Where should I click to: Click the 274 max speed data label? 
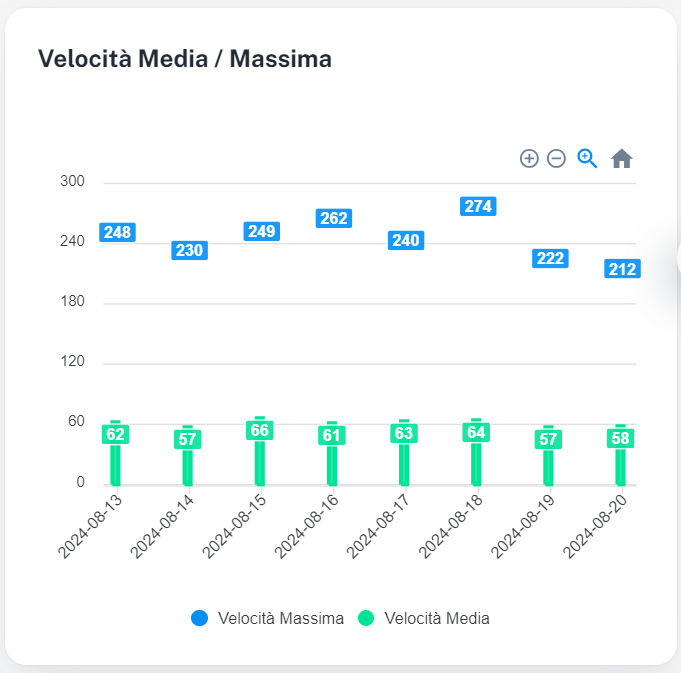tap(478, 206)
